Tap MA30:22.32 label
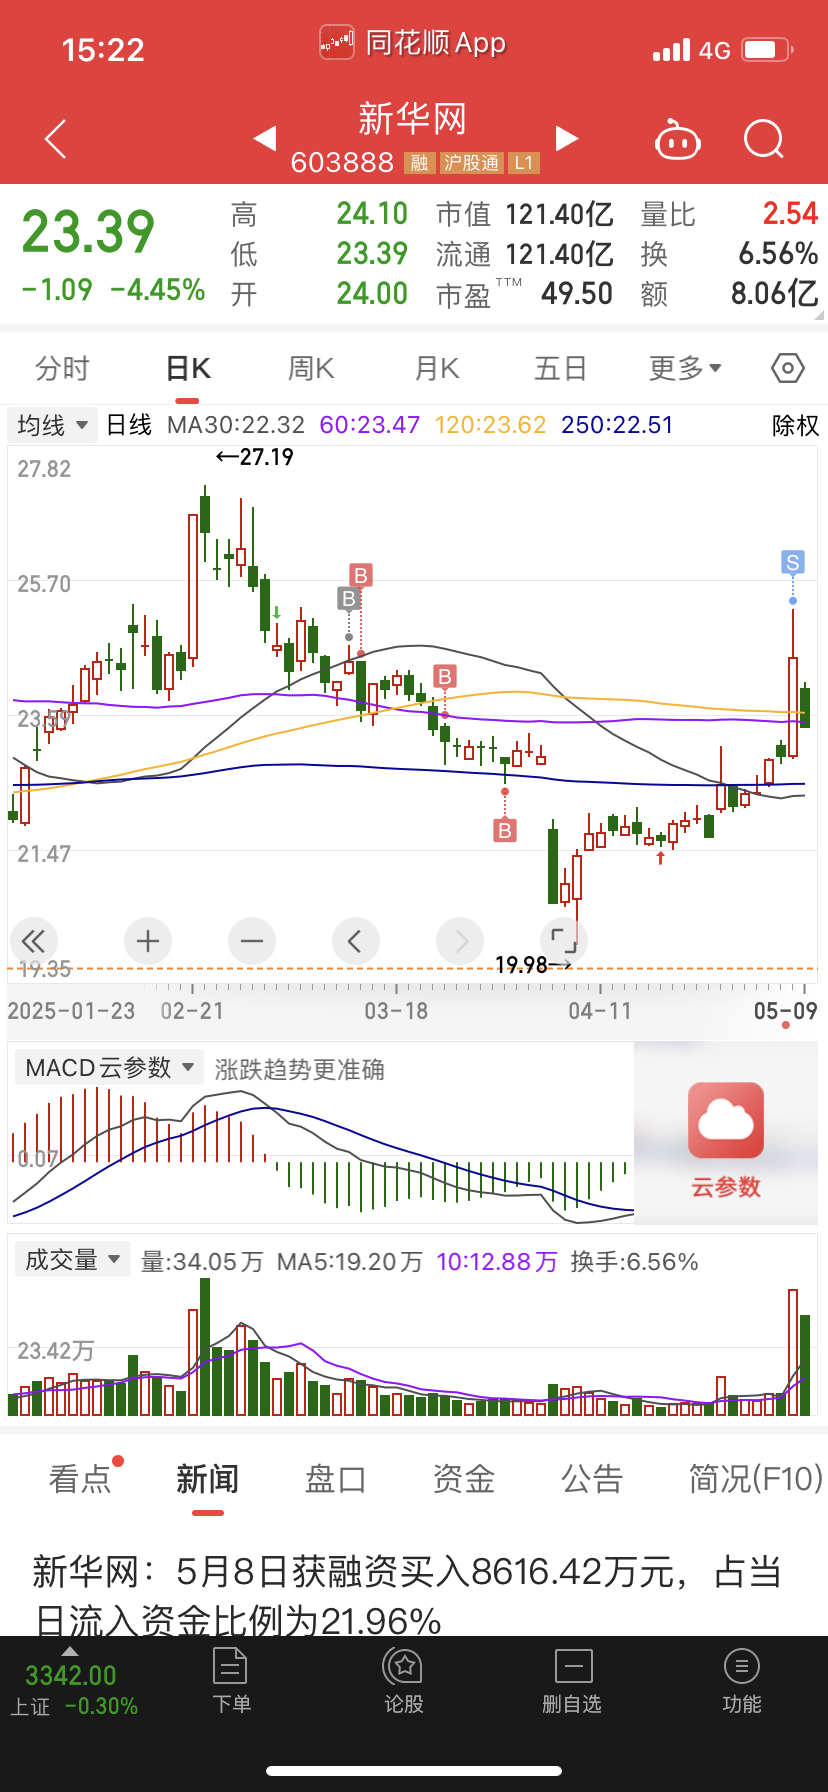 point(236,425)
